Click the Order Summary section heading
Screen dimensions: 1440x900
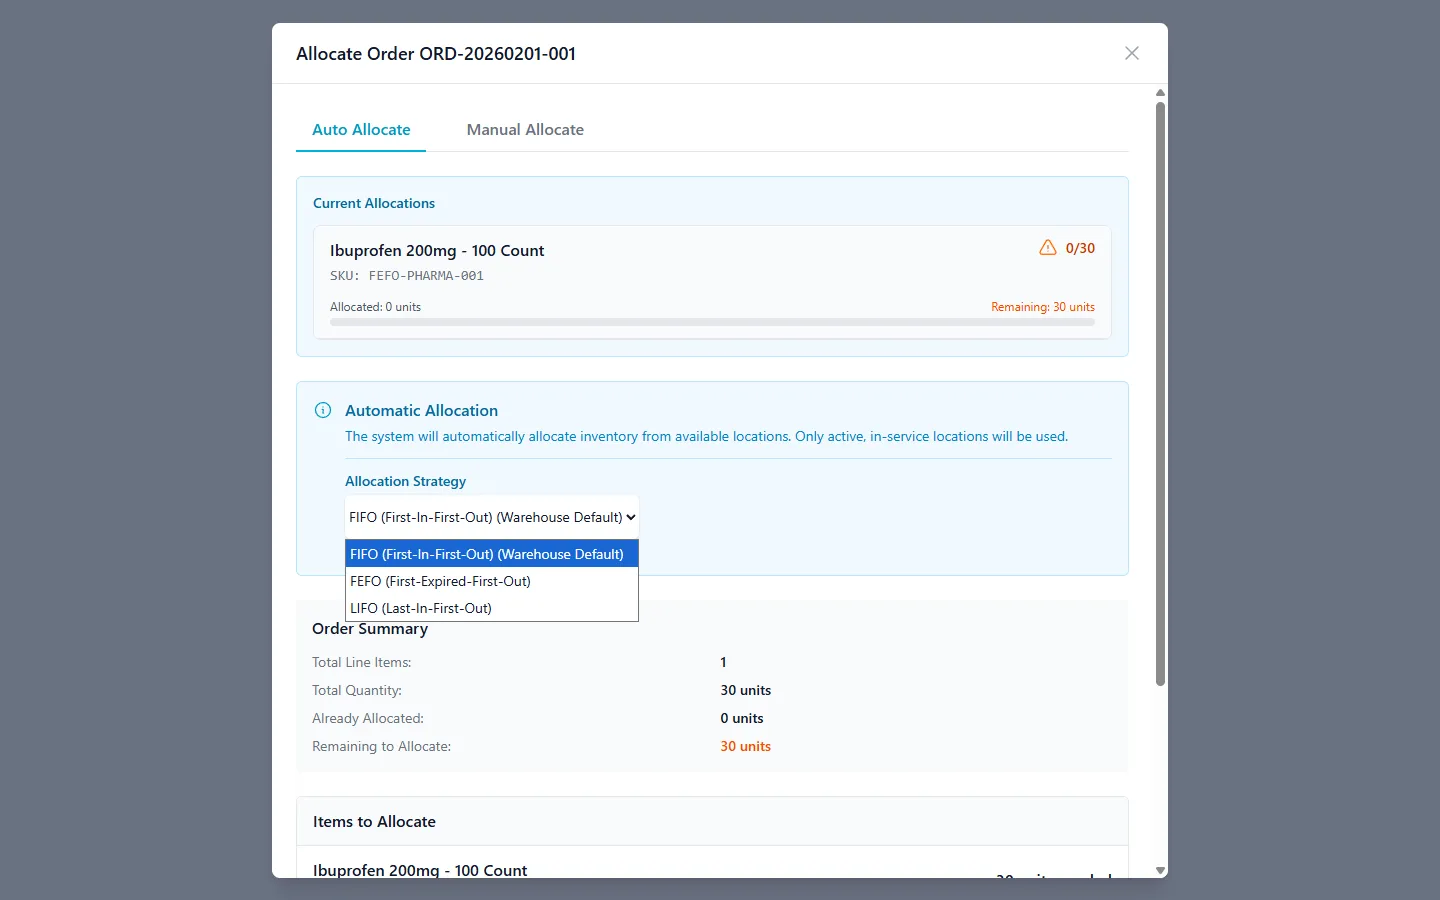[370, 629]
